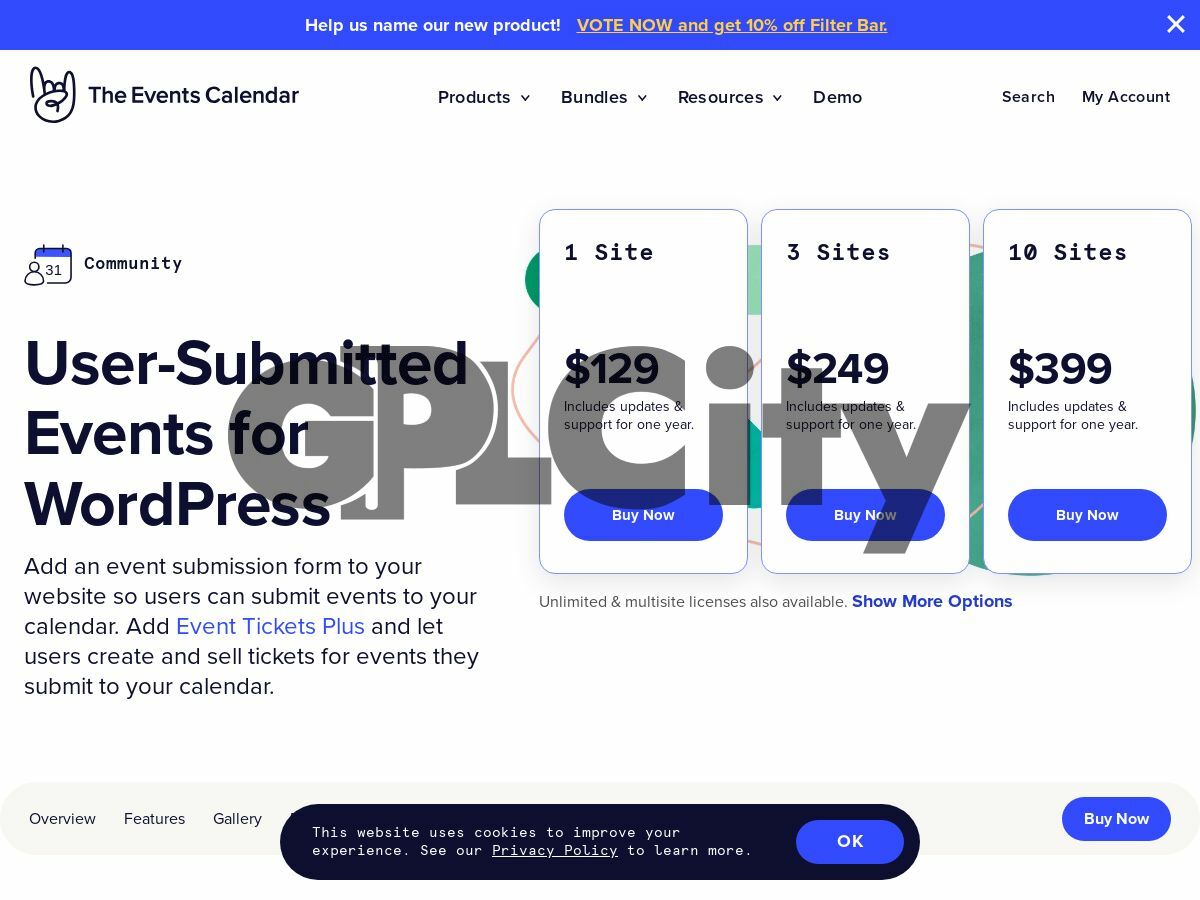
Task: Buy the 3 Sites license
Action: pos(865,515)
